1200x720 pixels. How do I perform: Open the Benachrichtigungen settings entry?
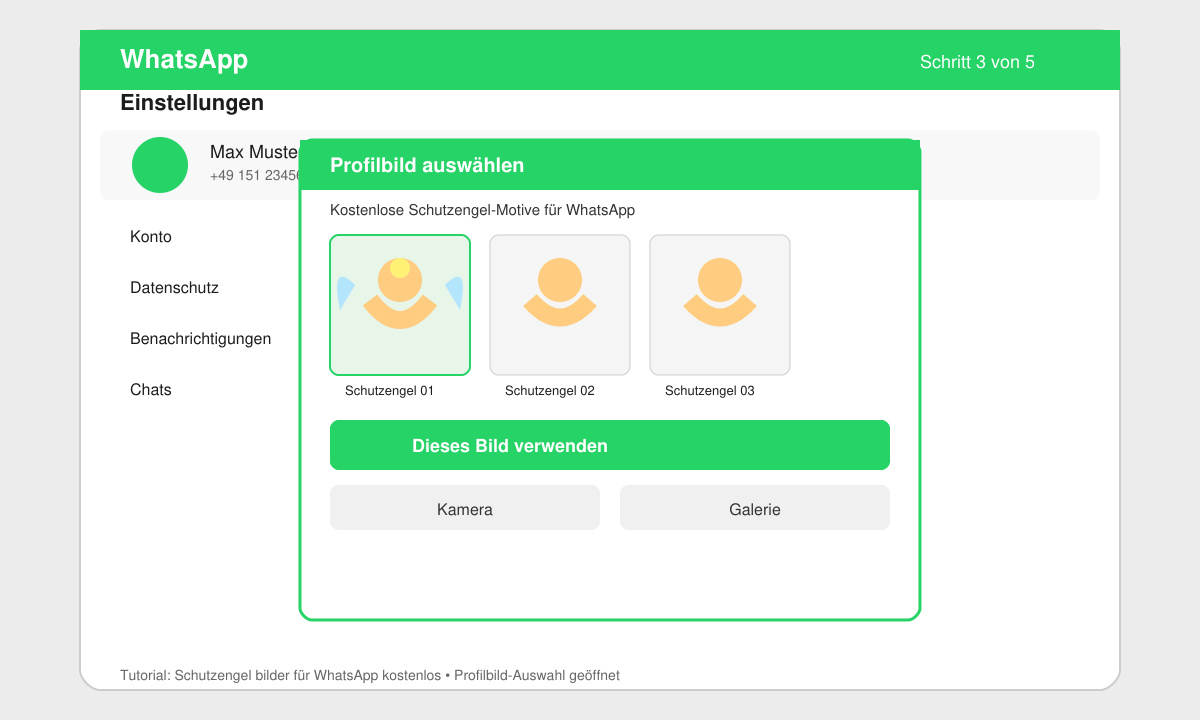[x=200, y=339]
